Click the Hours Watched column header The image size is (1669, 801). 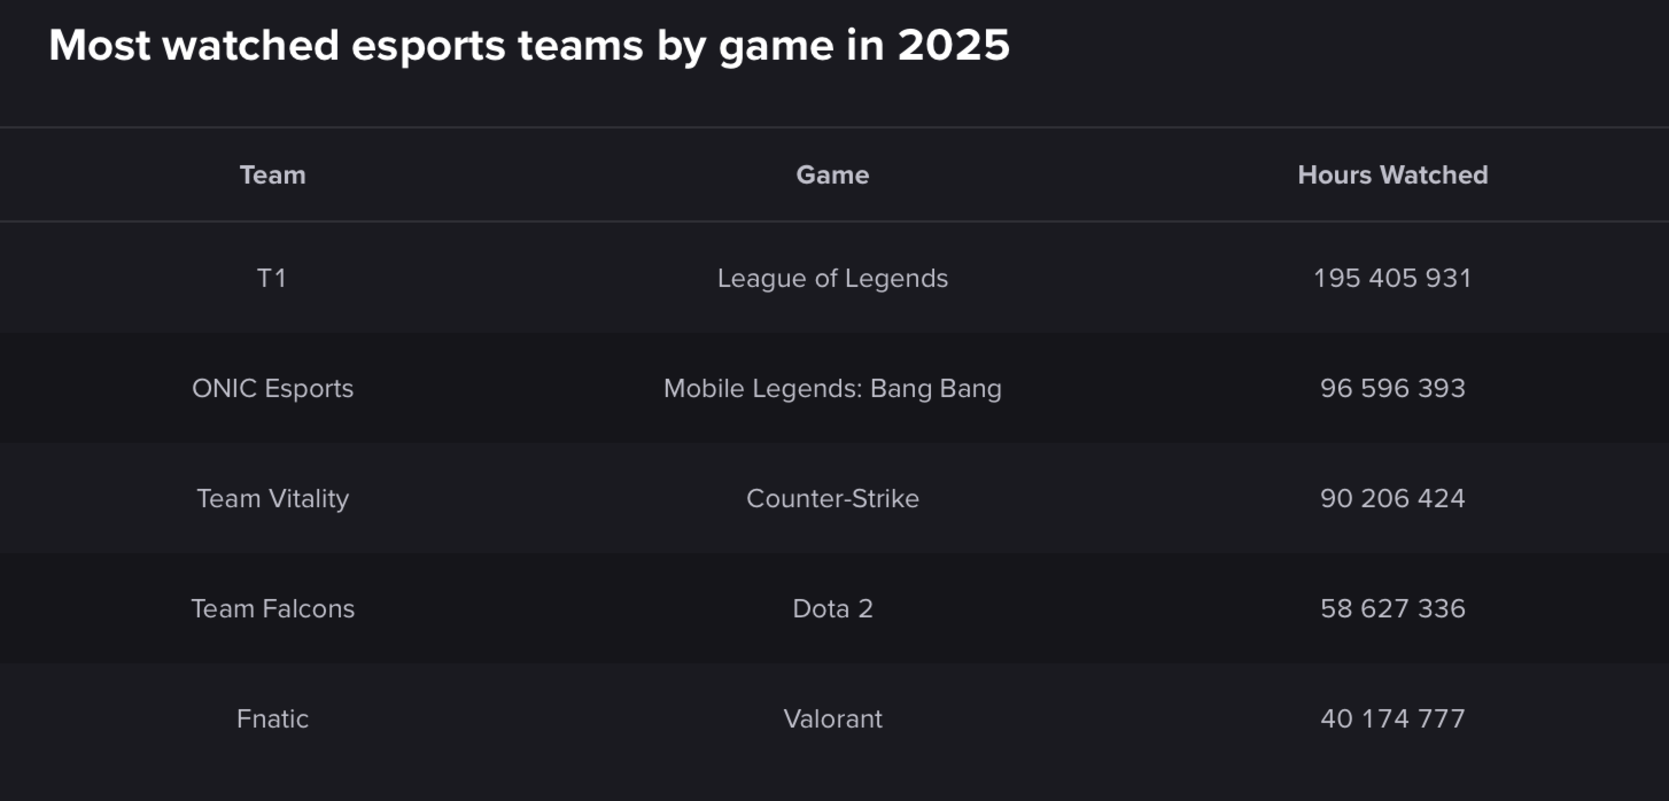pyautogui.click(x=1392, y=175)
